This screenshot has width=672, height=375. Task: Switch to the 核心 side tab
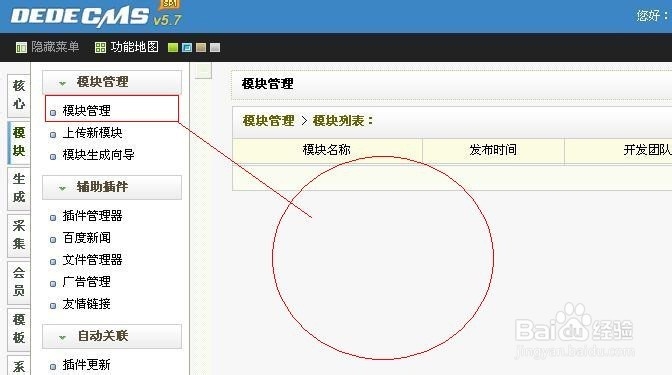tap(19, 95)
